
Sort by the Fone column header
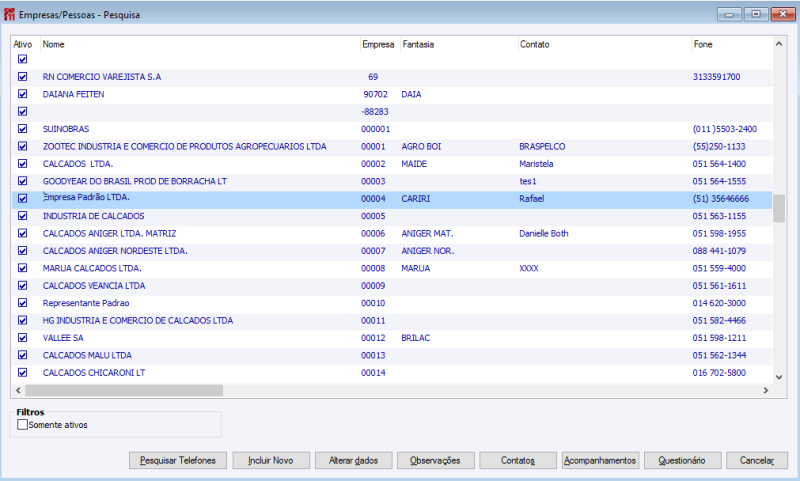coord(732,44)
